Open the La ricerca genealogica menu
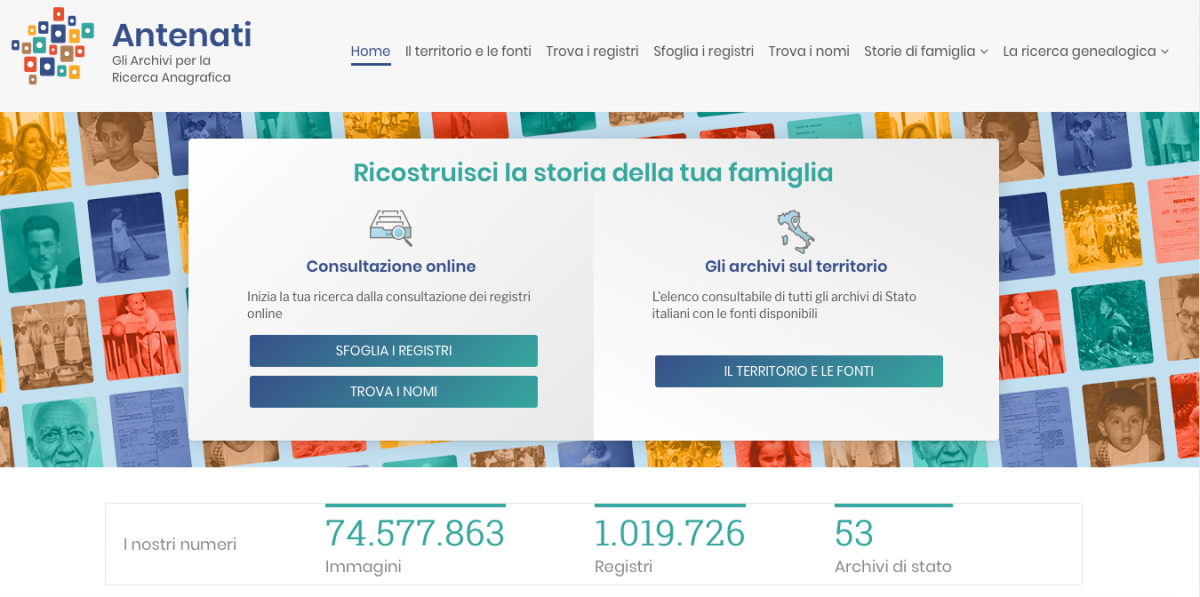Screen dimensions: 1200x597 [1080, 51]
